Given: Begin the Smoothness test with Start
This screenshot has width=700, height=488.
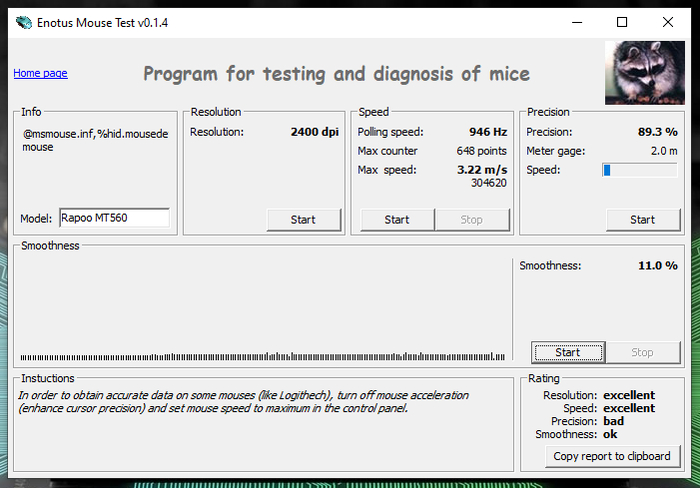Looking at the screenshot, I should pos(567,352).
